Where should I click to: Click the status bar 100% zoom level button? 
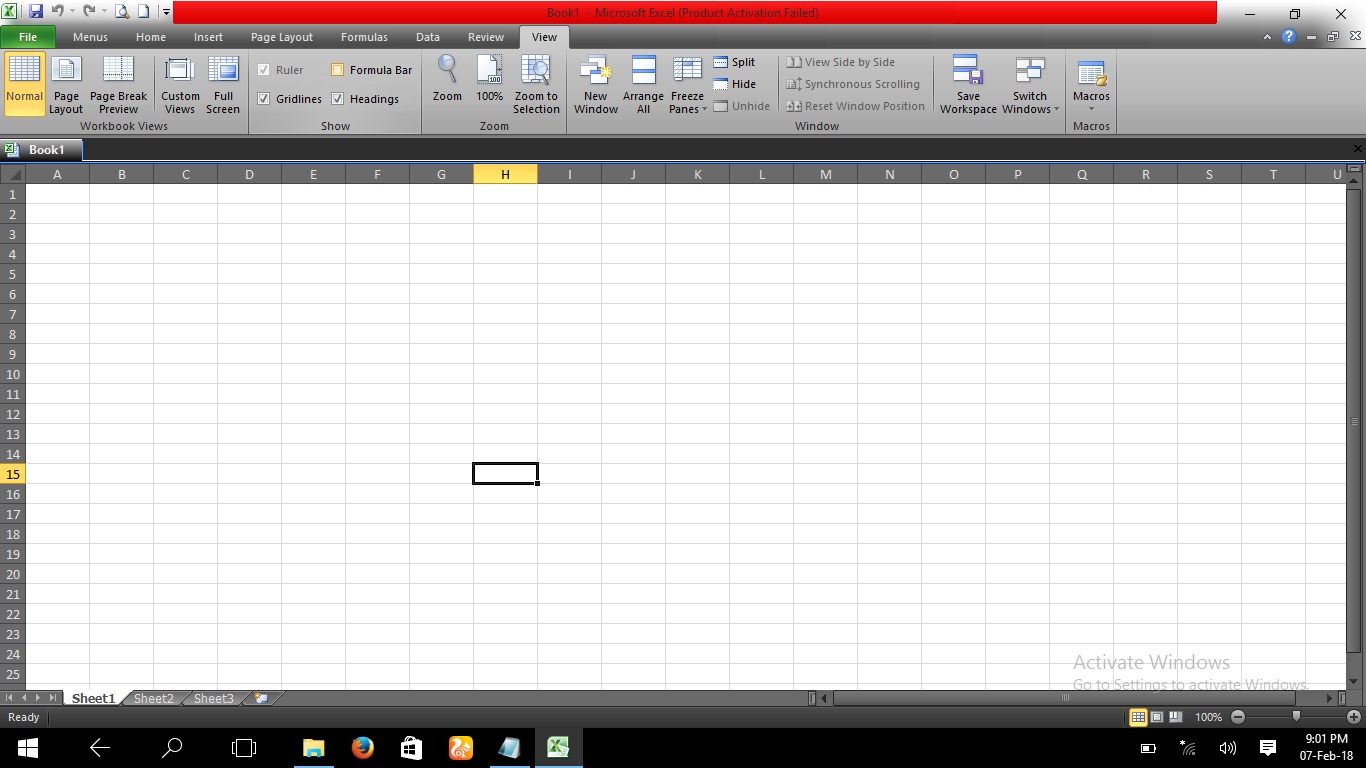click(x=1208, y=717)
